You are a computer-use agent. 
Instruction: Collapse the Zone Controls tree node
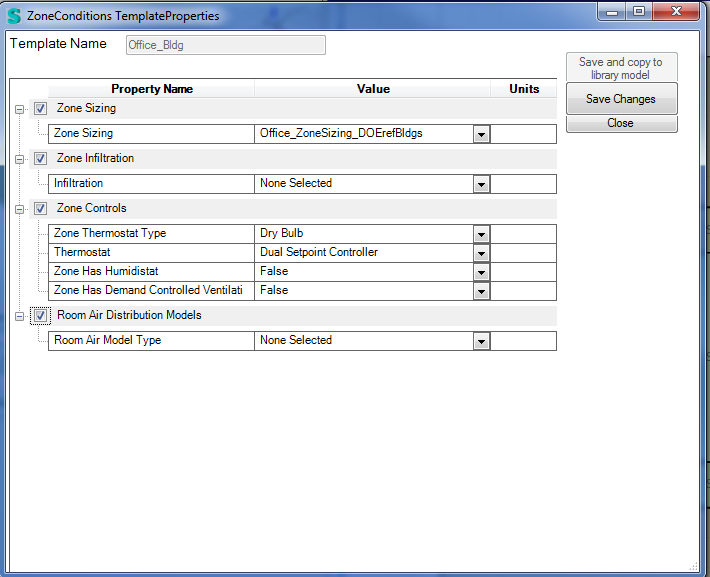[19, 208]
